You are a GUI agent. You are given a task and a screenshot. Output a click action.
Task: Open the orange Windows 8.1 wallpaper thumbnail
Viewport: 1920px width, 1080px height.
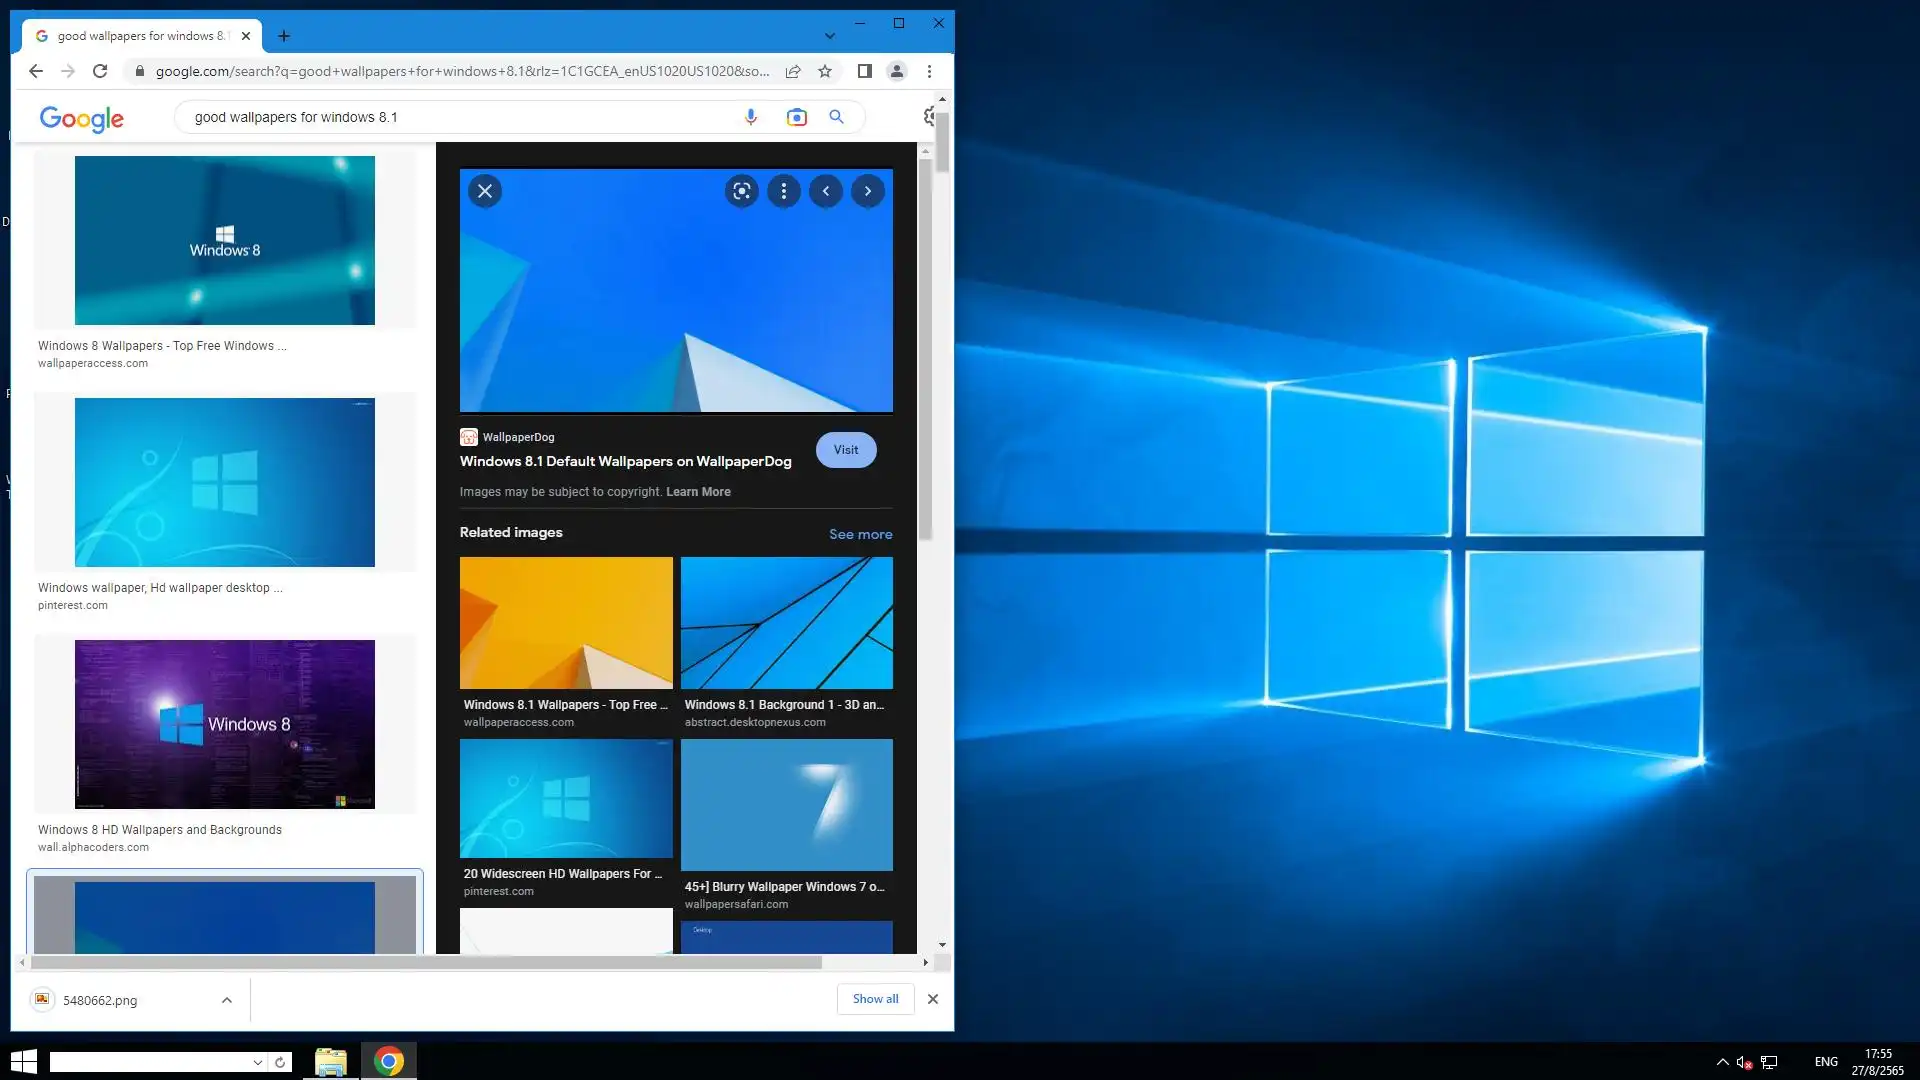click(x=566, y=623)
